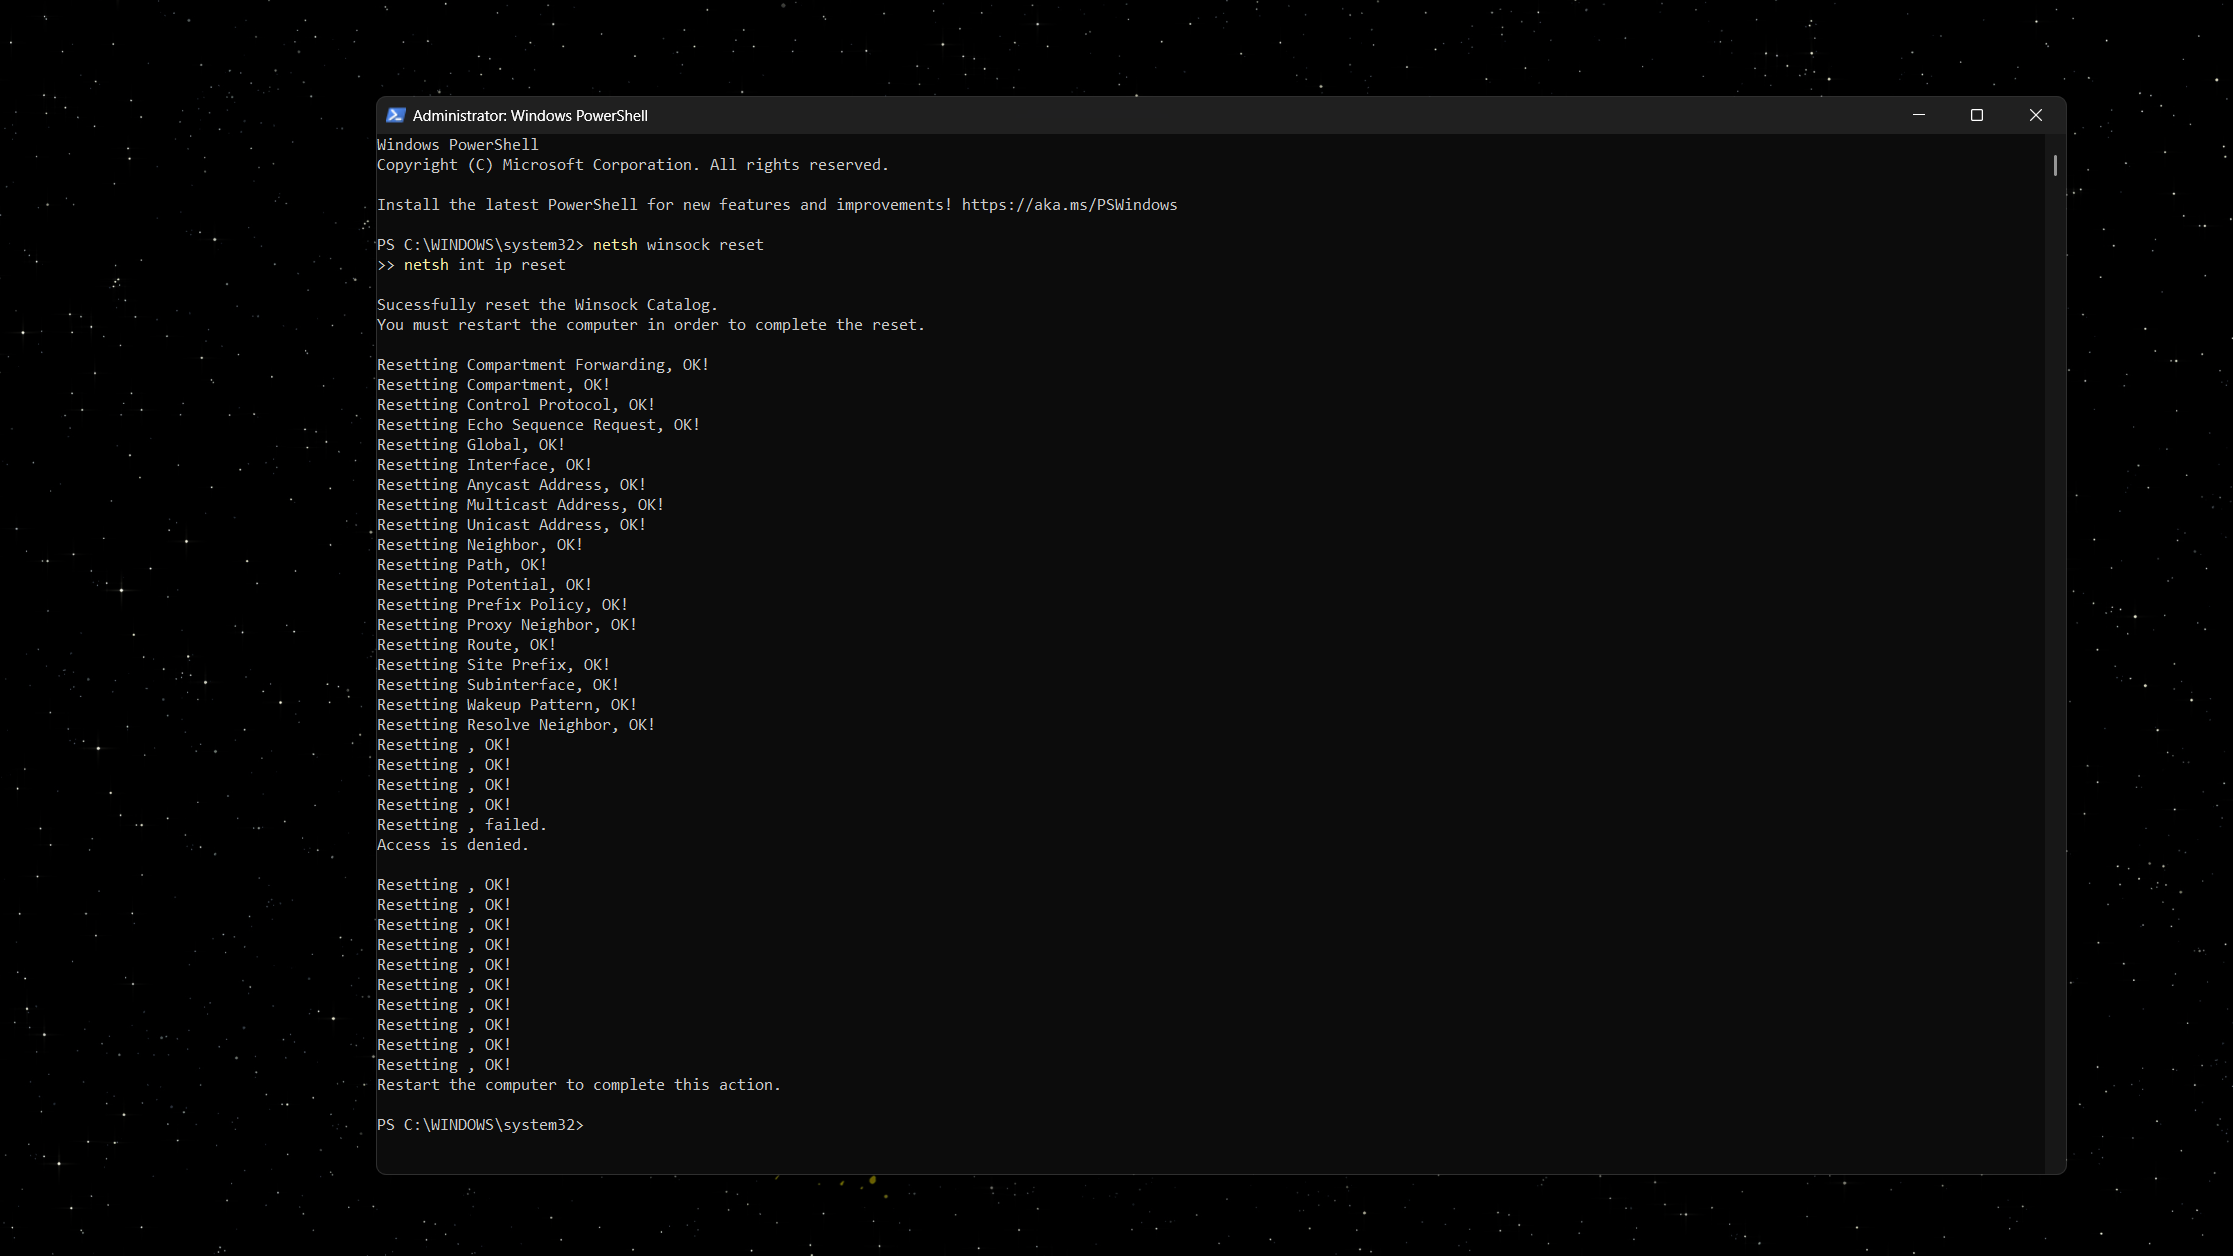Click the 'Windows PowerShell' header line
The width and height of the screenshot is (2233, 1256).
click(458, 145)
